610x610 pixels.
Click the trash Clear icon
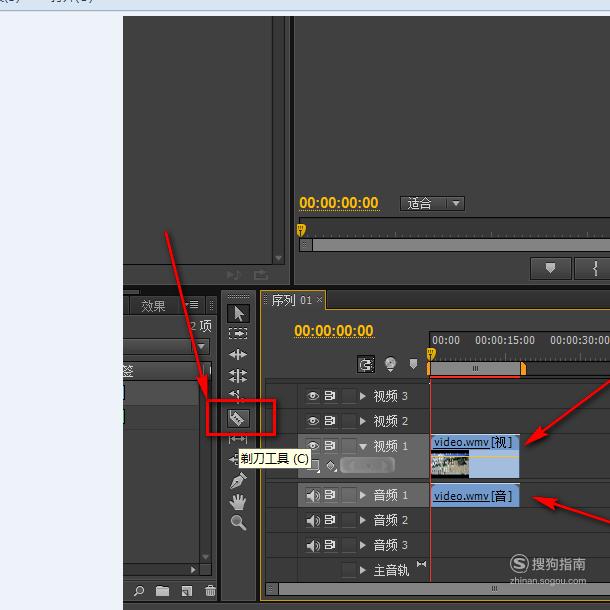[210, 591]
